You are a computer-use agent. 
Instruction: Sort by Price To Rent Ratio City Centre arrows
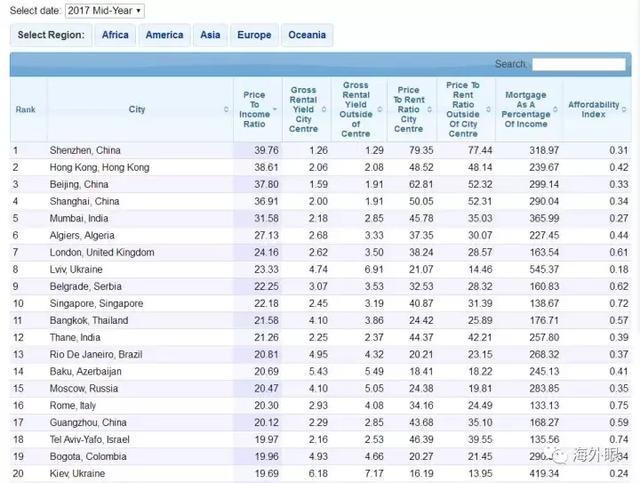[x=429, y=109]
